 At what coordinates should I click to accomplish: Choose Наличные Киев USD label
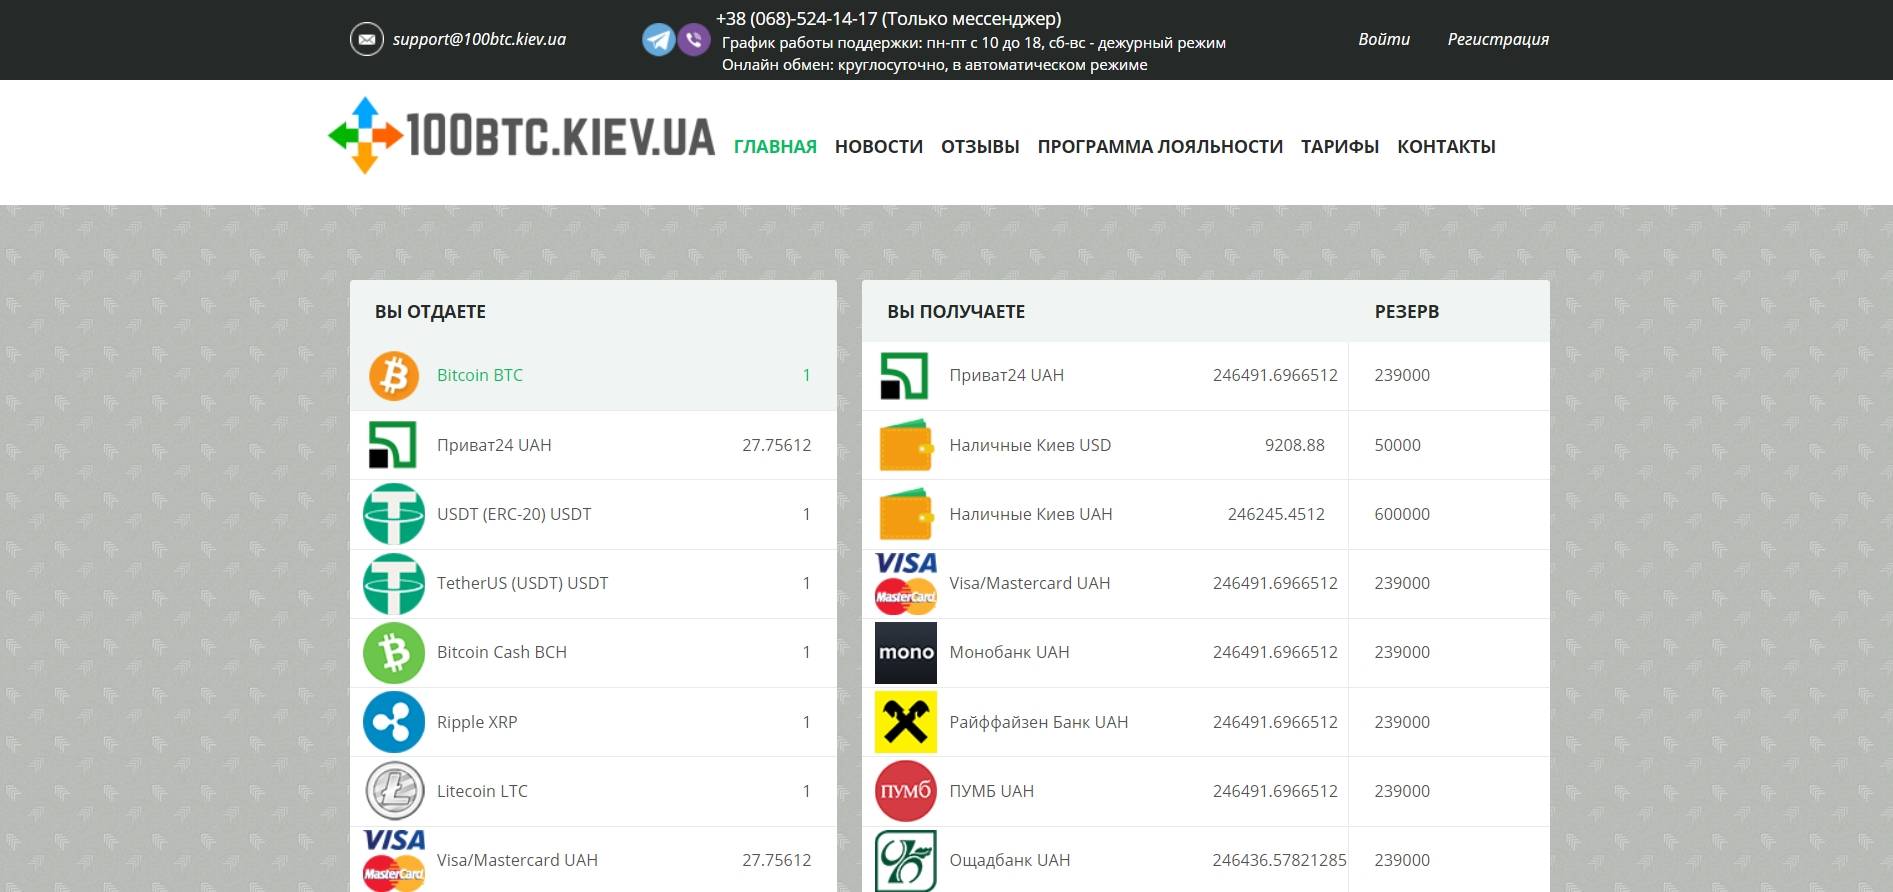coord(1030,445)
